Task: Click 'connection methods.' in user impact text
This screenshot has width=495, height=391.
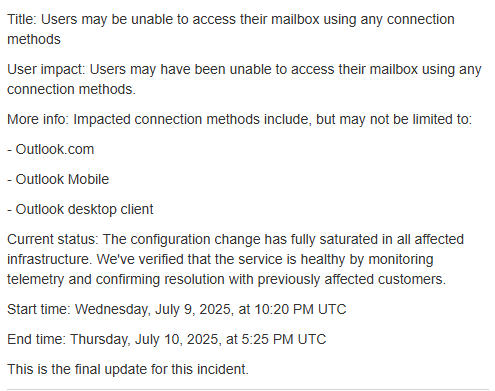Action: click(71, 89)
